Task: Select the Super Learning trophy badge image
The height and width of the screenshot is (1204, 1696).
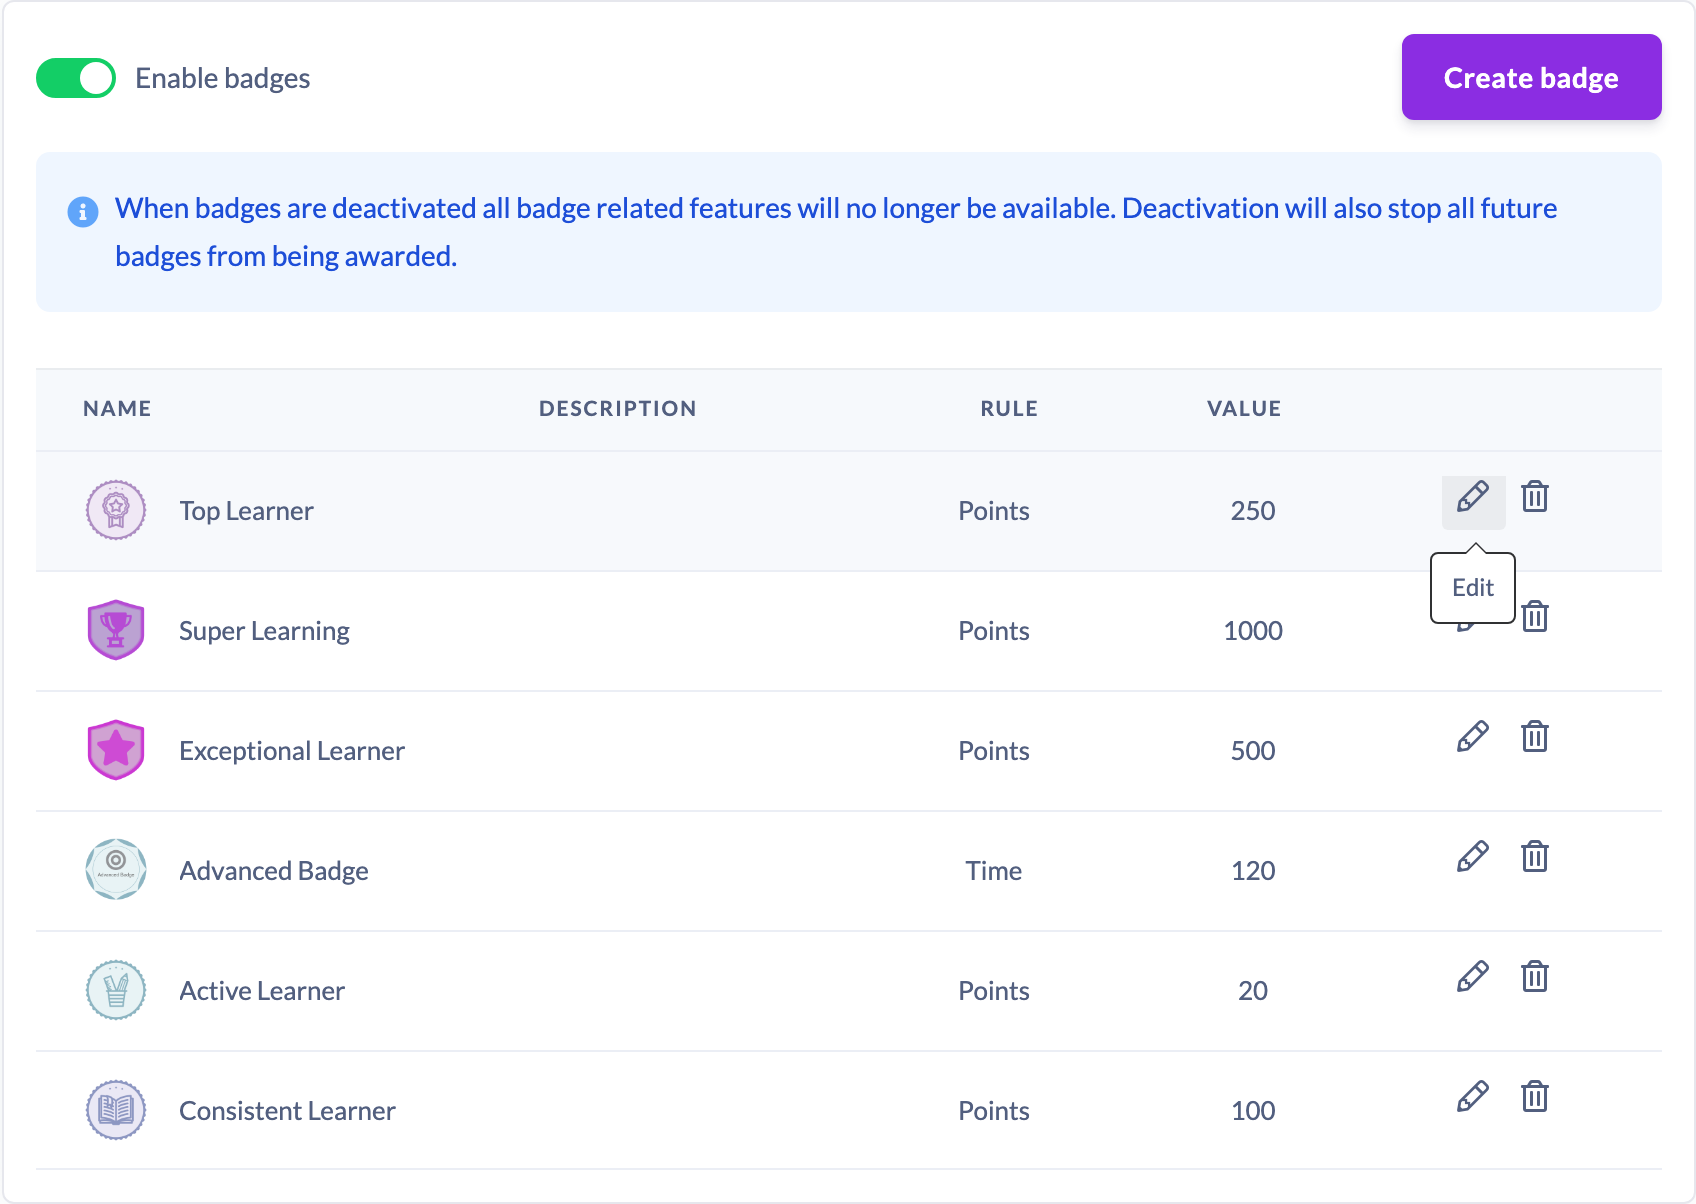Action: click(x=116, y=630)
